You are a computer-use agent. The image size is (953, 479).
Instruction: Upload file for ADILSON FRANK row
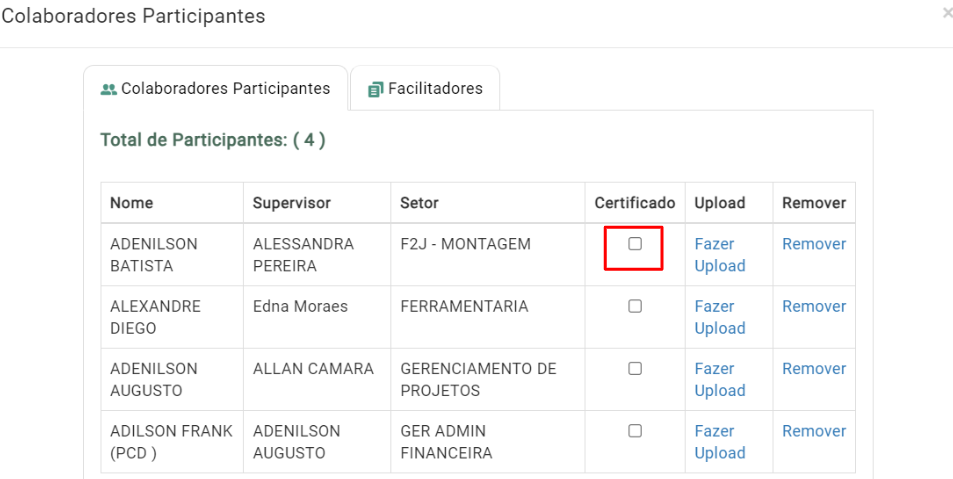pos(720,442)
